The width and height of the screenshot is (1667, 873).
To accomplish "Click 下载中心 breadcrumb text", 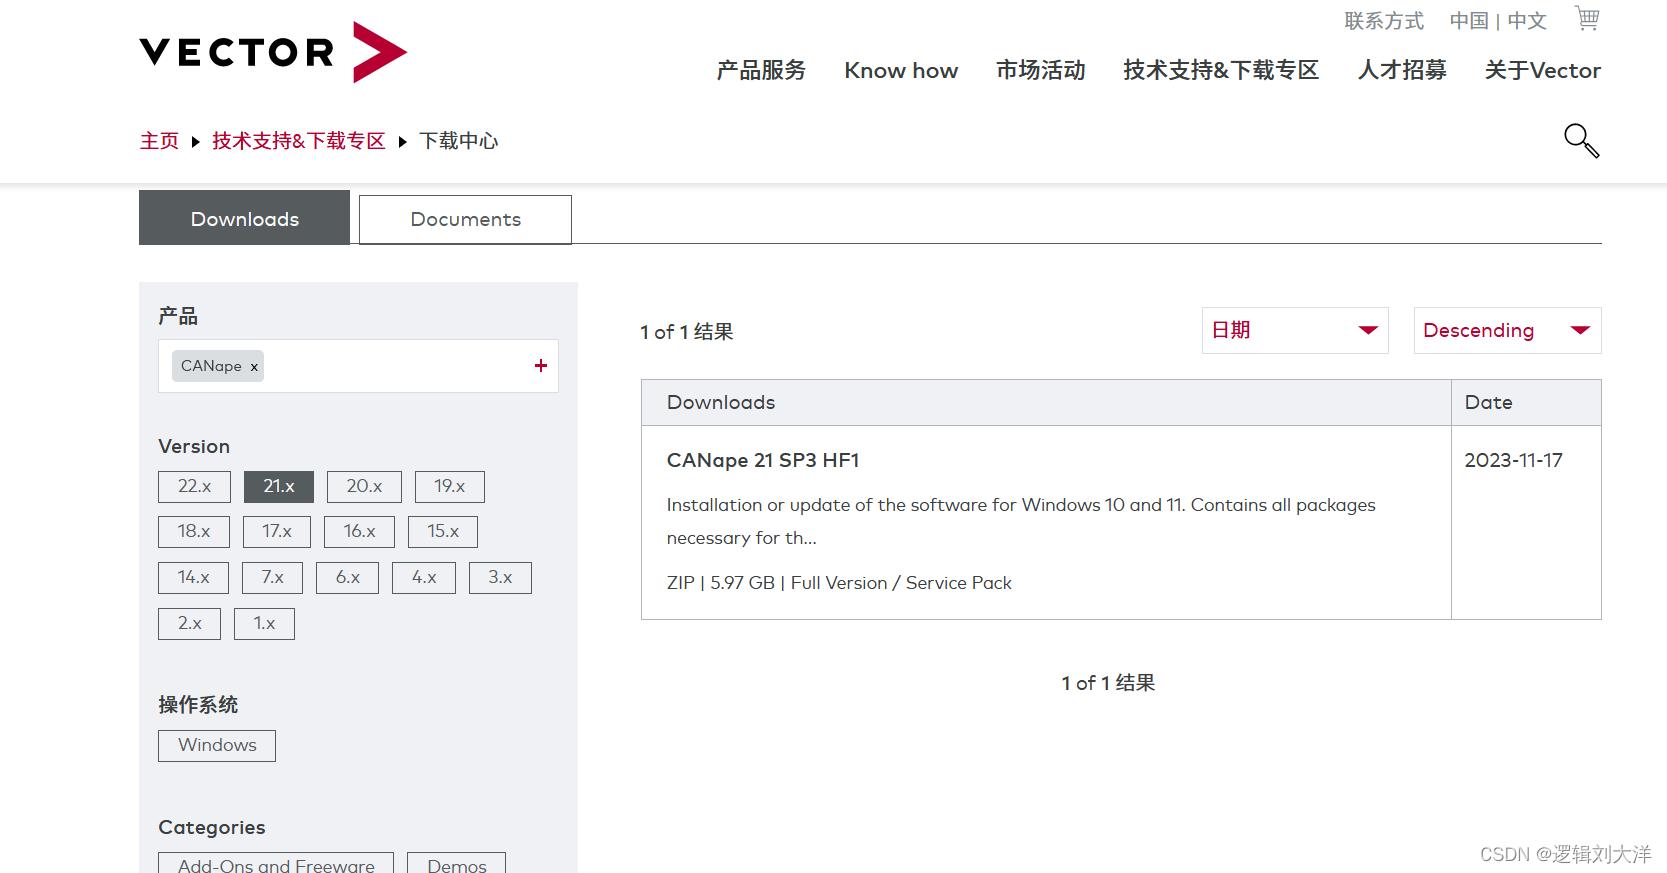I will point(458,141).
